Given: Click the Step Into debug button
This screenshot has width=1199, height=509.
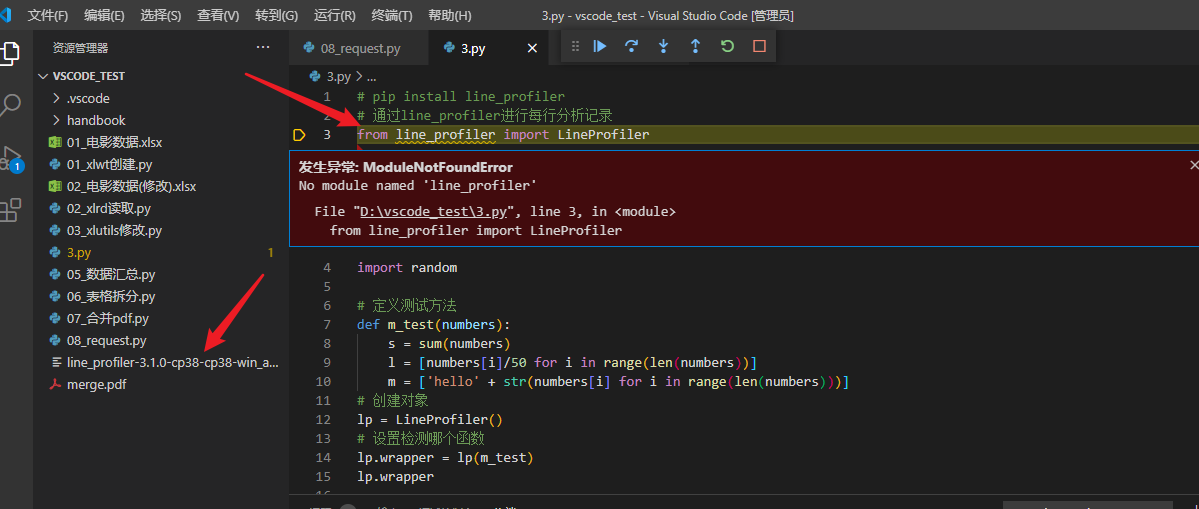Looking at the screenshot, I should coord(664,47).
